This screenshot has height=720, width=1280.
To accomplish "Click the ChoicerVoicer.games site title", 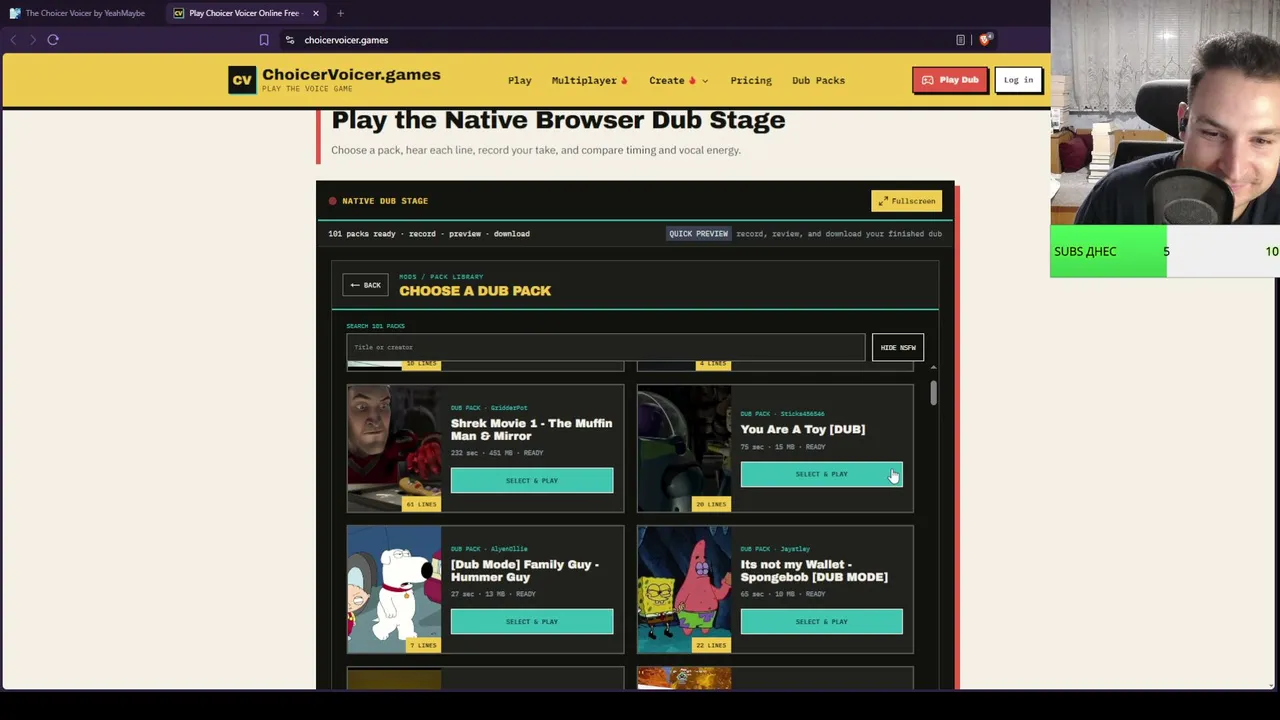I will coord(351,75).
